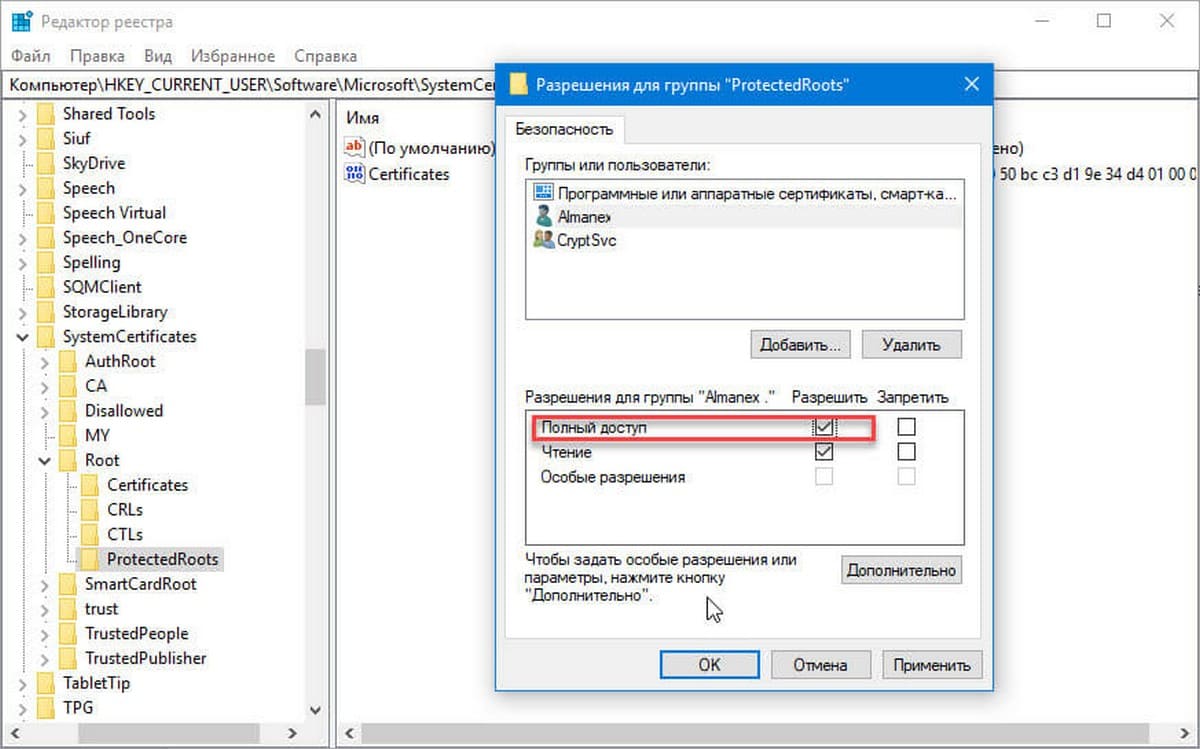Click the binary value icon for Certificates
Viewport: 1200px width, 749px height.
[354, 174]
